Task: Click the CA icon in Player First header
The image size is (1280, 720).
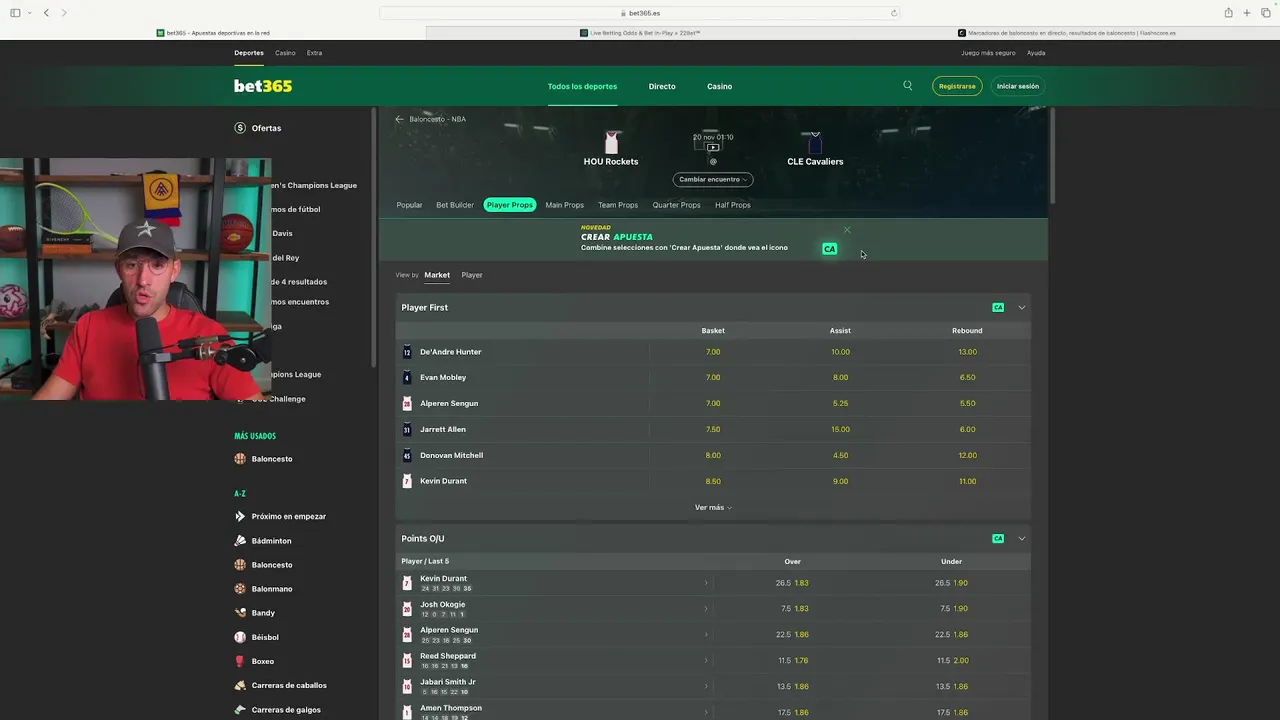Action: [x=998, y=308]
